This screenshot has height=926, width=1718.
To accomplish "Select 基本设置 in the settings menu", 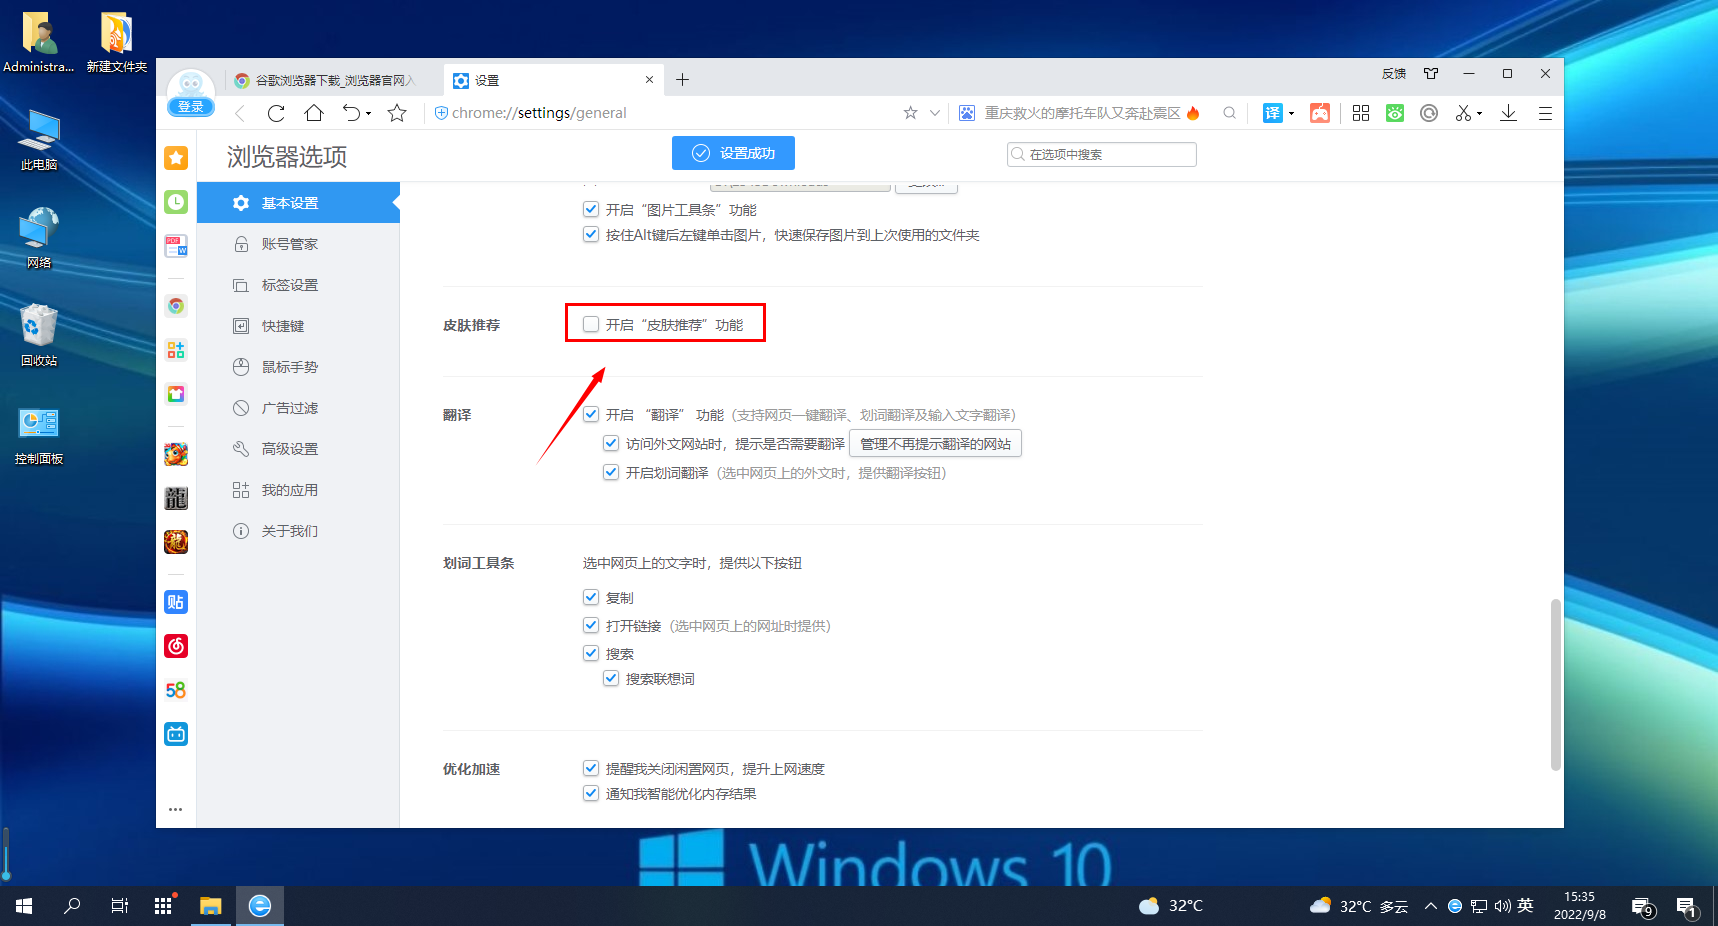I will pos(298,203).
